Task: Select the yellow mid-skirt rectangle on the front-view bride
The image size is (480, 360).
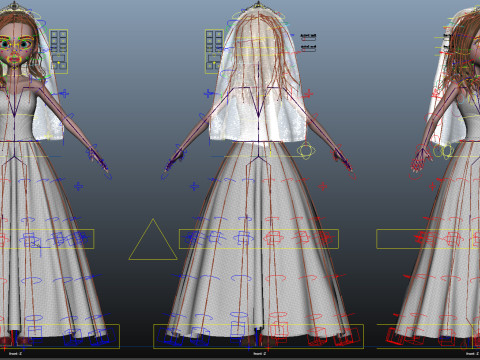Action: click(x=47, y=239)
